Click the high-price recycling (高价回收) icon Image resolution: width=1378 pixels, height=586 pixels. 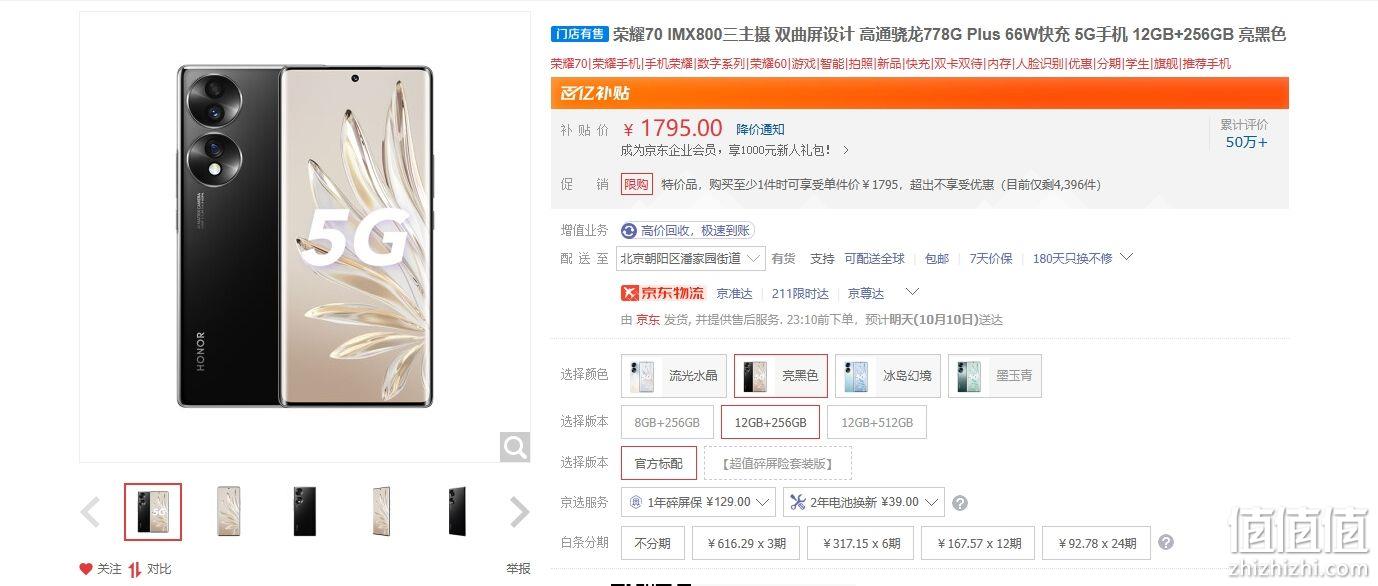pyautogui.click(x=629, y=231)
